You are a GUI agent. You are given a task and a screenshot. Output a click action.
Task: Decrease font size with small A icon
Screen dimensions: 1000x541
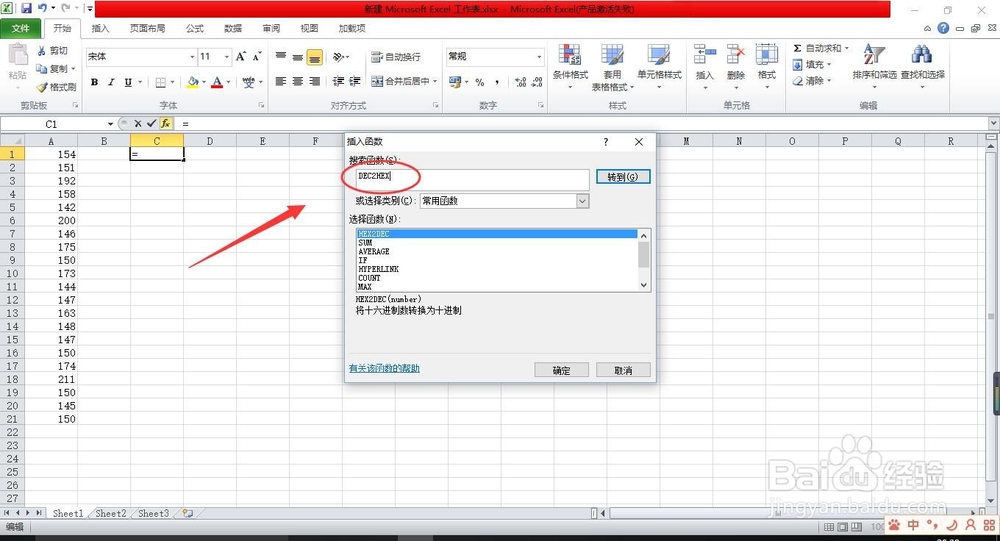(256, 57)
